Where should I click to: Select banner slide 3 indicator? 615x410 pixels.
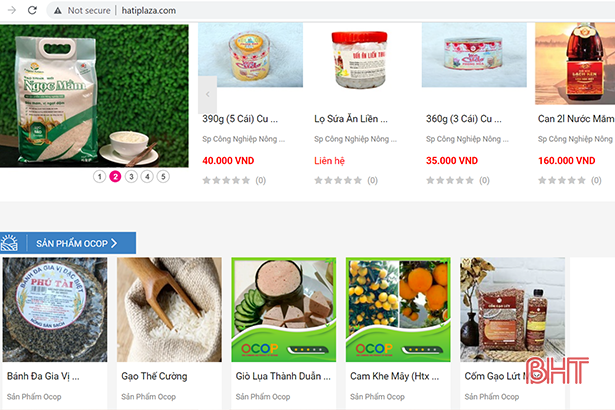pyautogui.click(x=131, y=177)
